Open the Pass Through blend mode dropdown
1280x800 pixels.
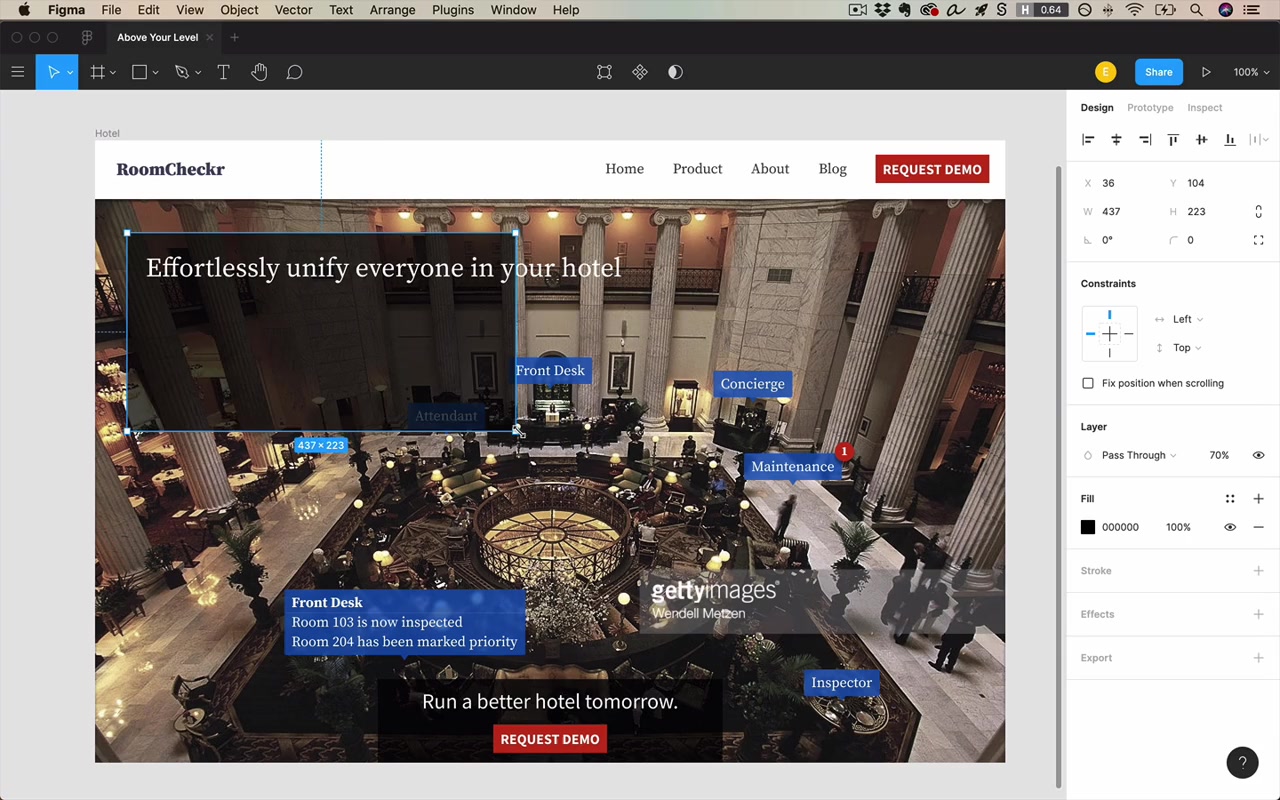[1139, 455]
